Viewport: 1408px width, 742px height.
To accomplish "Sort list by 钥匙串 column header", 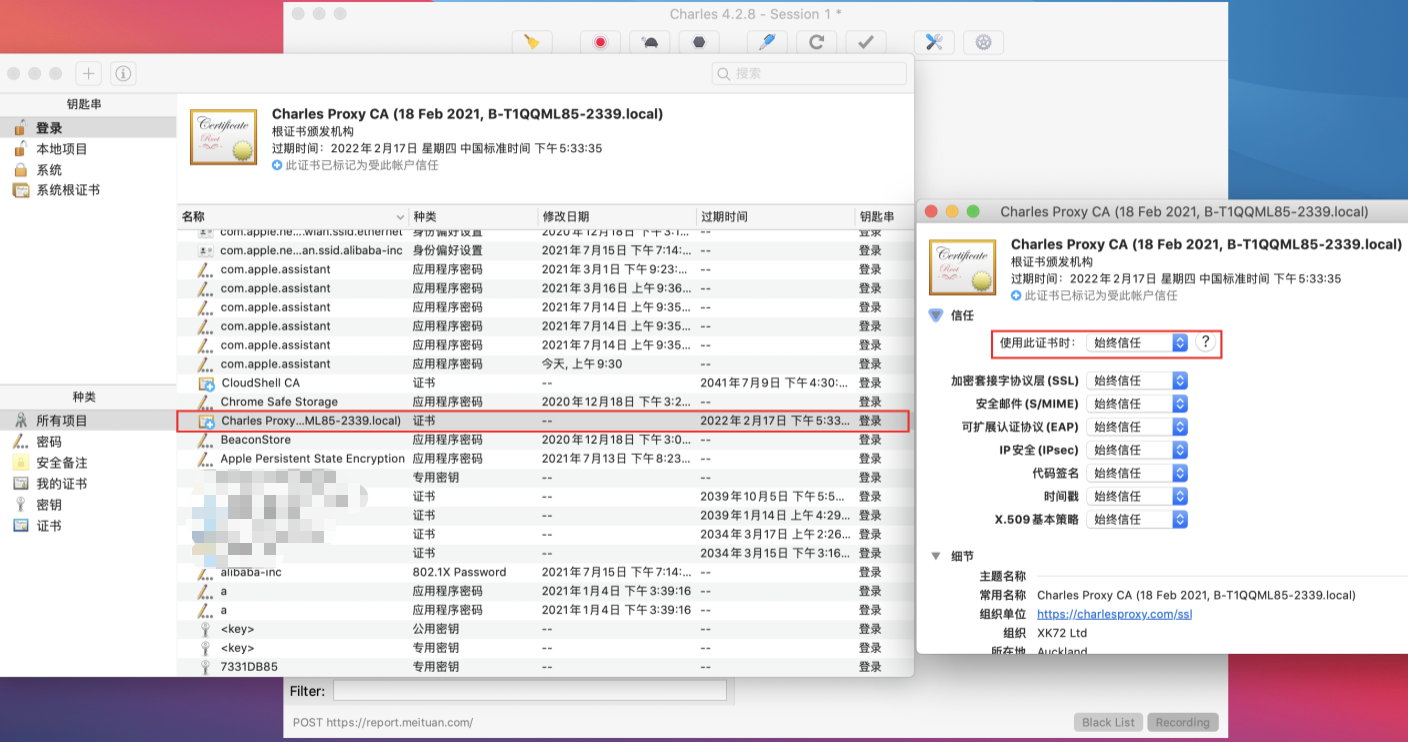I will (x=884, y=217).
